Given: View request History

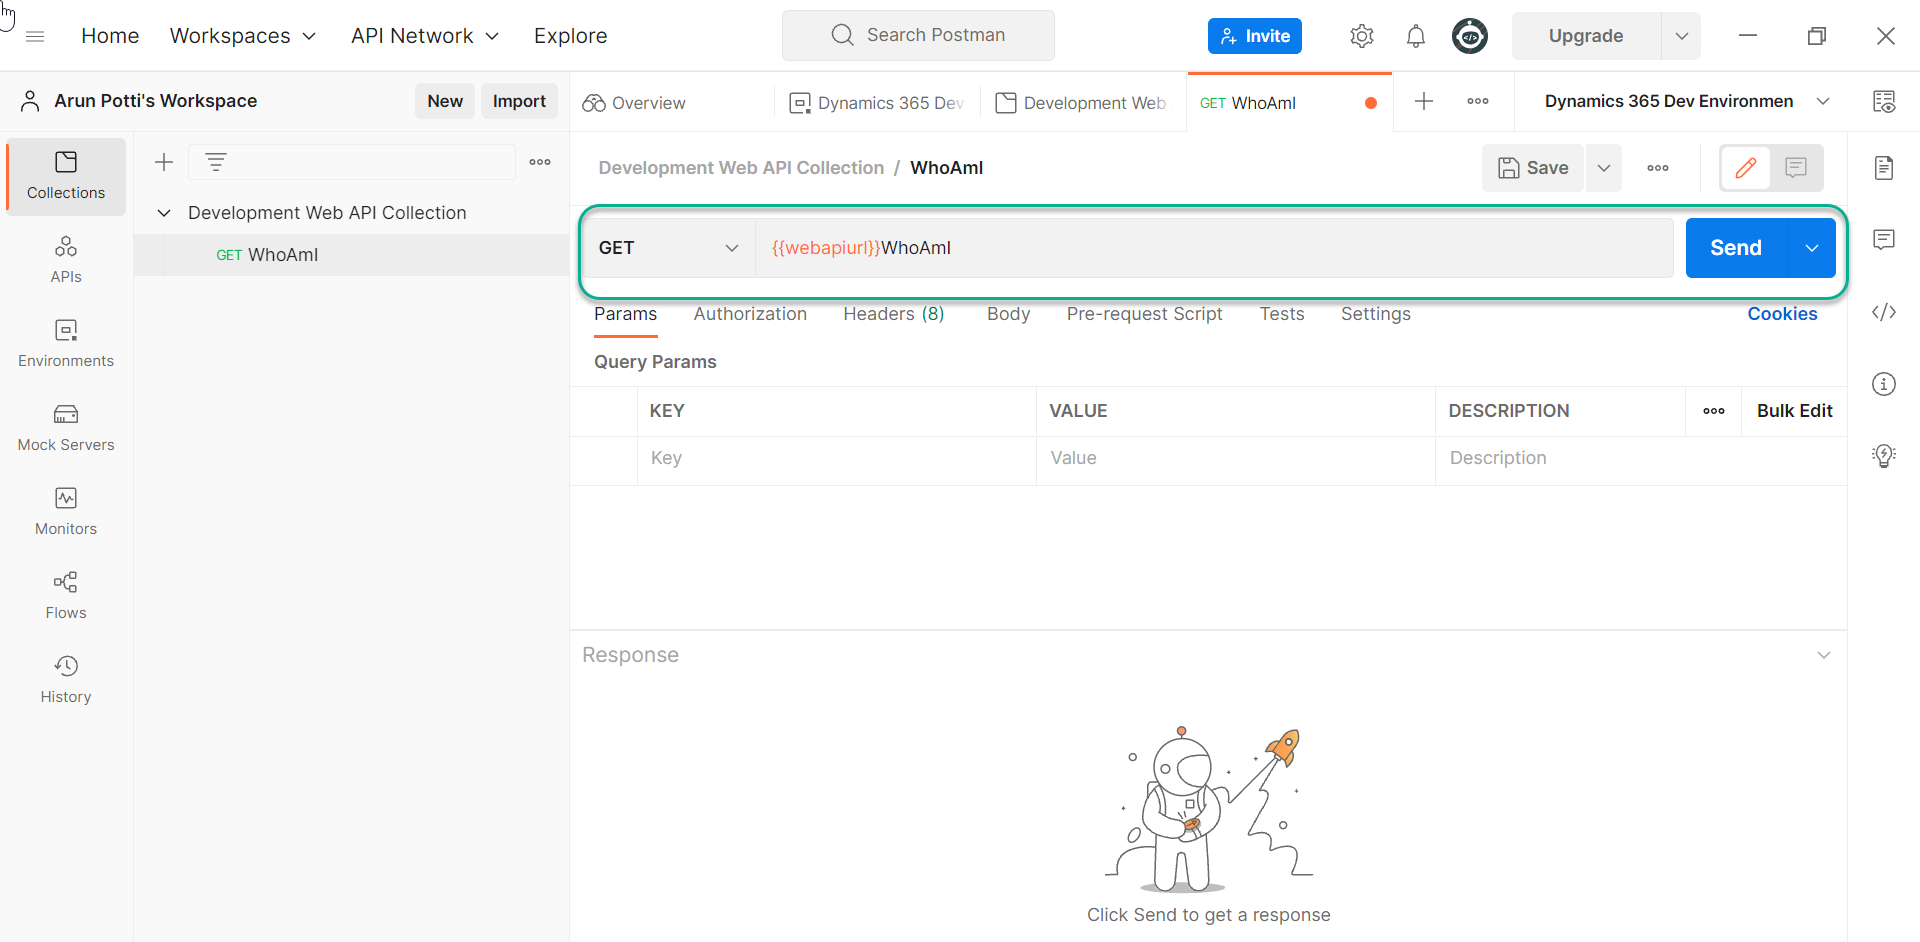Looking at the screenshot, I should [65, 678].
